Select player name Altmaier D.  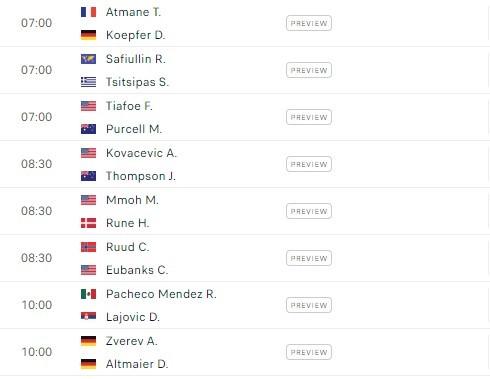[x=137, y=364]
